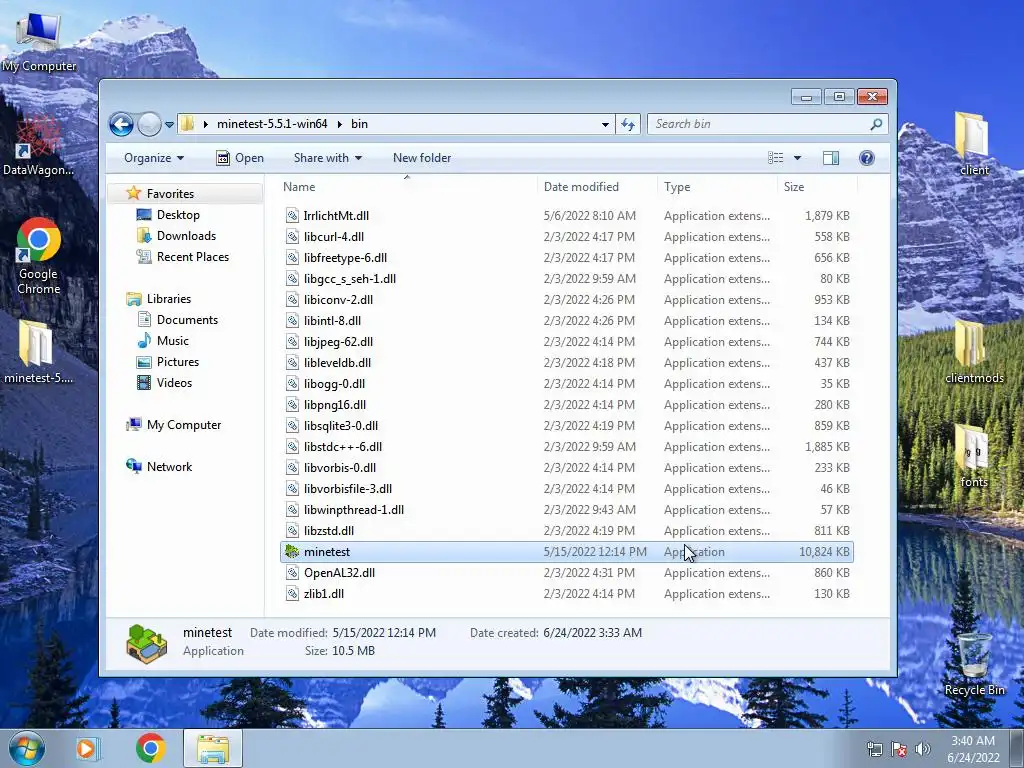This screenshot has width=1024, height=768.
Task: Select the libcurl-4.dll file icon
Action: point(293,236)
